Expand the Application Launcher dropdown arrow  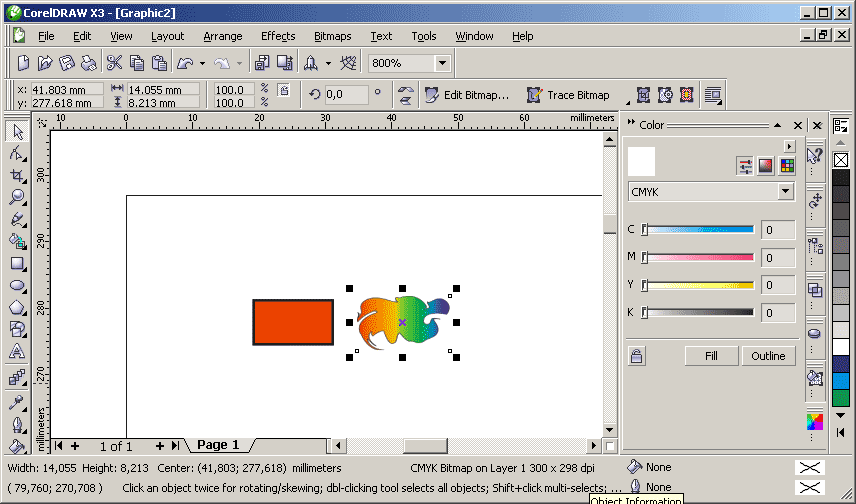329,63
